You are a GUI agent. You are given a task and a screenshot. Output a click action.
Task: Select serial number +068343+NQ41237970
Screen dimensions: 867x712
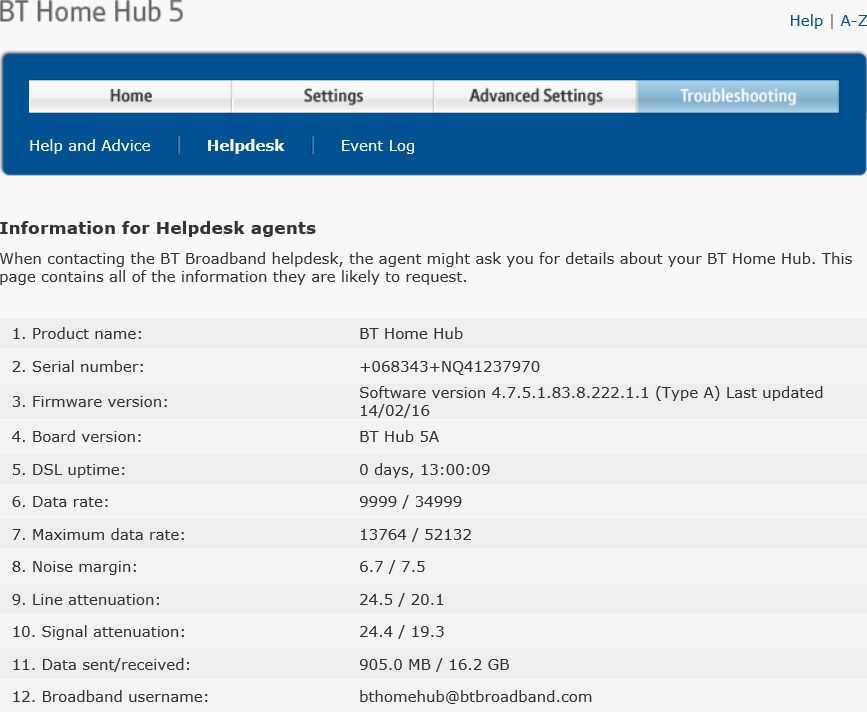450,367
